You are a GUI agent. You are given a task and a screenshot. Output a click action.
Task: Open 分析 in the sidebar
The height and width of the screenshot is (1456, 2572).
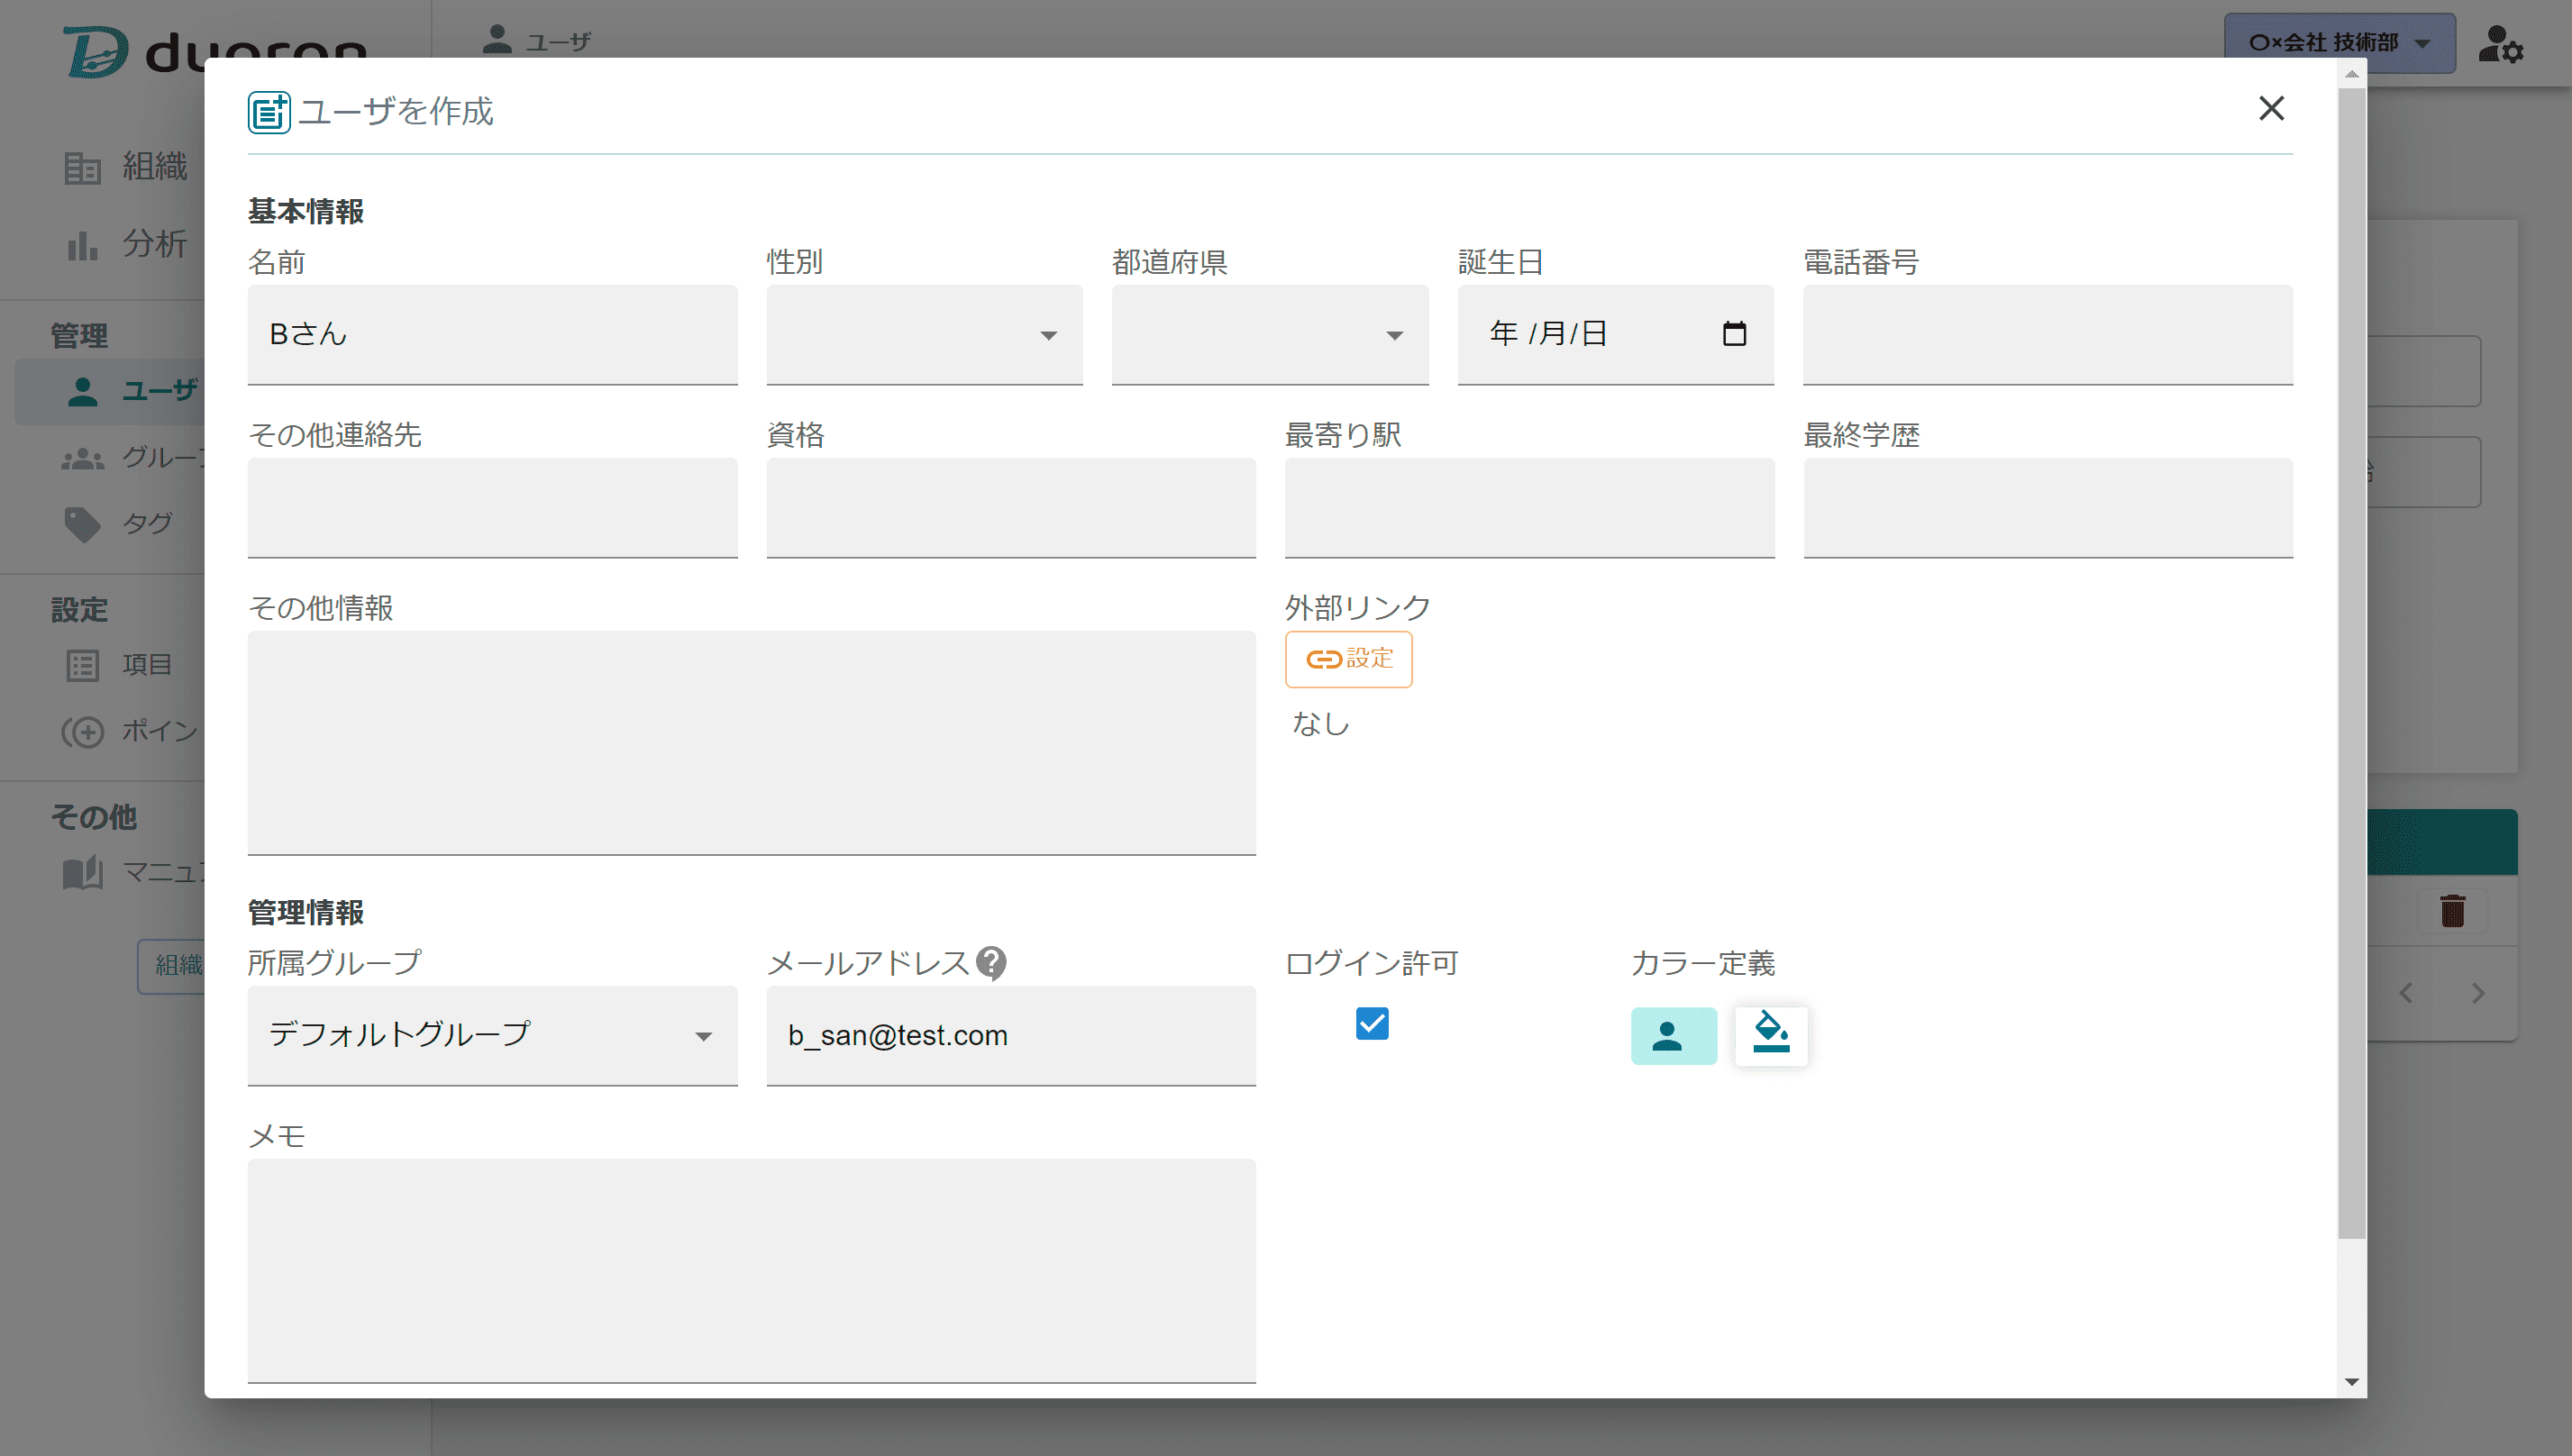(125, 244)
